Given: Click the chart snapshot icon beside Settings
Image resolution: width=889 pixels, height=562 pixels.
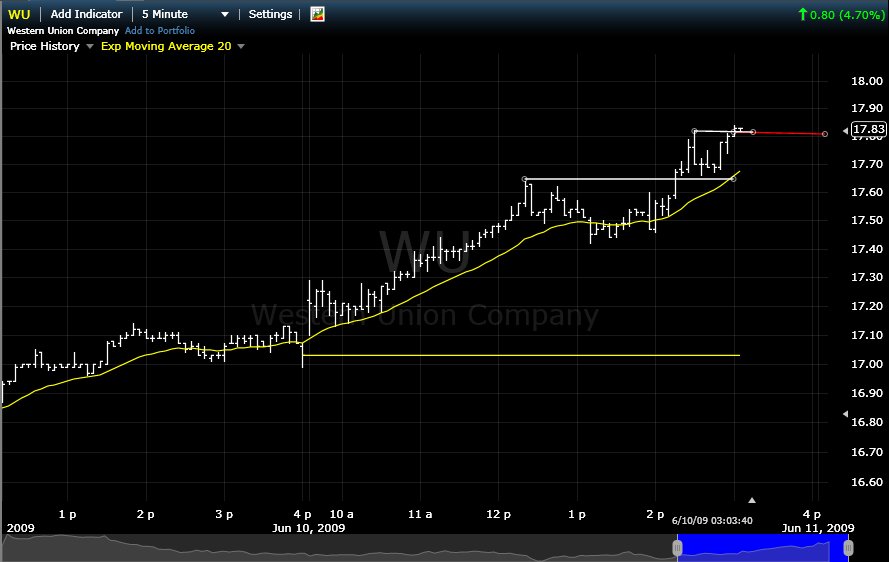Looking at the screenshot, I should (318, 14).
